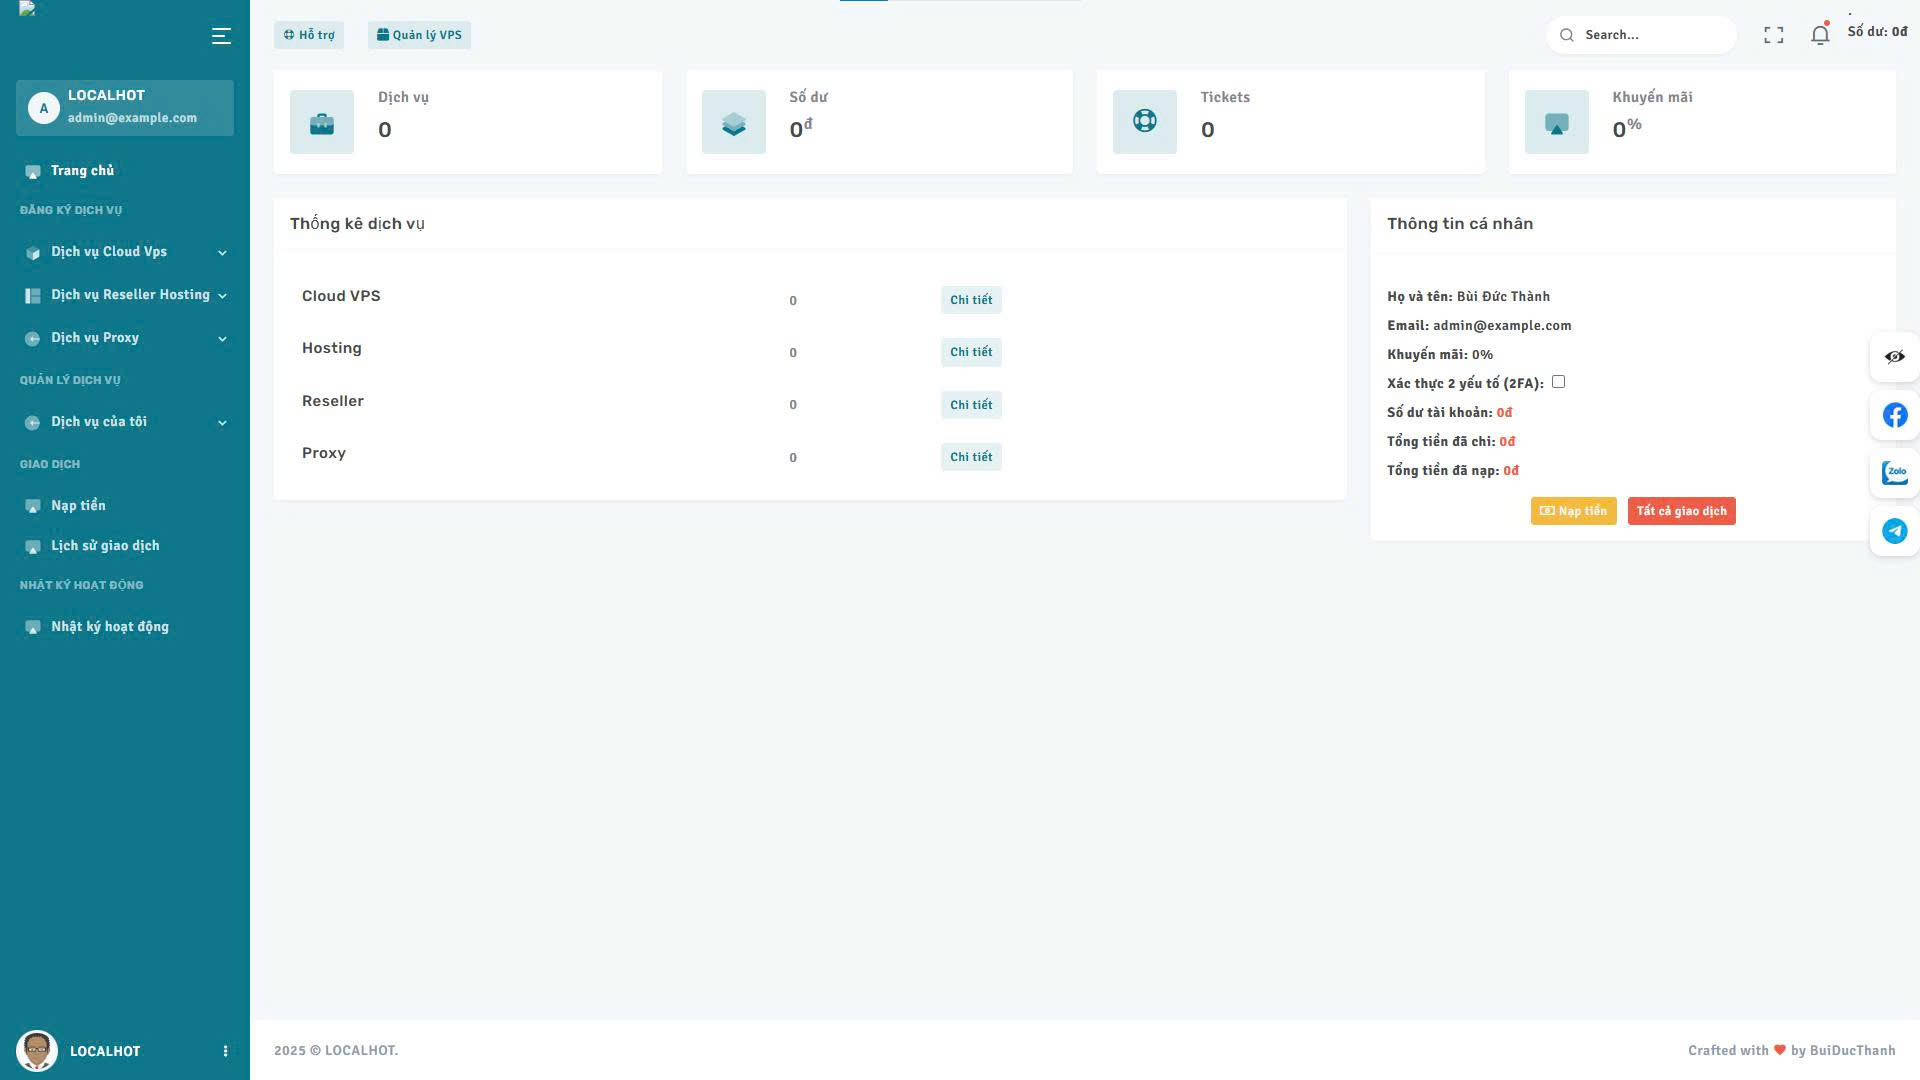The width and height of the screenshot is (1920, 1080).
Task: Enable the 2FA checkbox
Action: coord(1558,382)
